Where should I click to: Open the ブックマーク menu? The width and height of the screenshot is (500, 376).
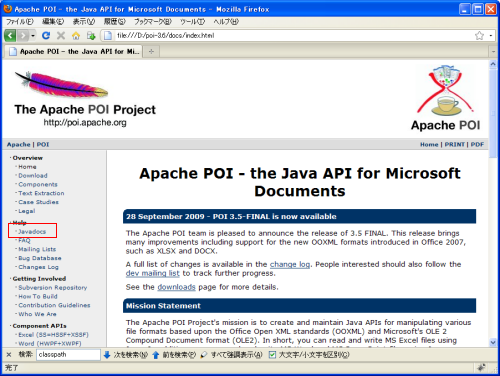[x=153, y=22]
